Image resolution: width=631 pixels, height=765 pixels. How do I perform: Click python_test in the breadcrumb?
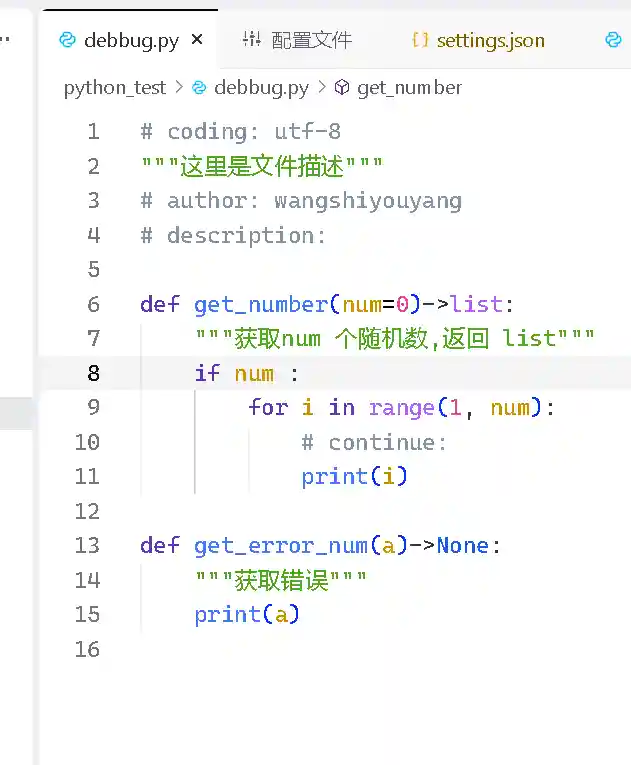[115, 88]
